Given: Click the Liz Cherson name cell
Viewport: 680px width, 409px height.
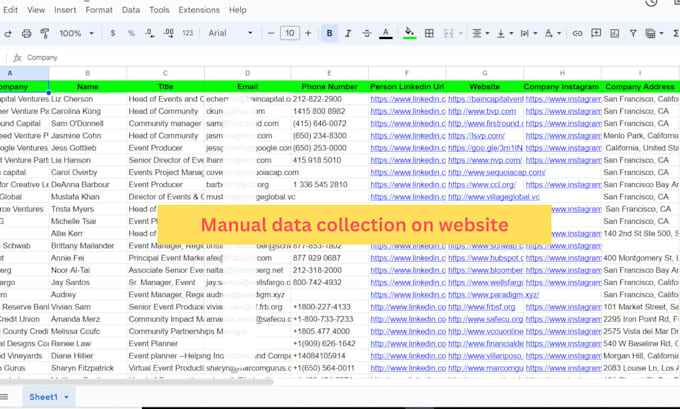Looking at the screenshot, I should pyautogui.click(x=88, y=99).
